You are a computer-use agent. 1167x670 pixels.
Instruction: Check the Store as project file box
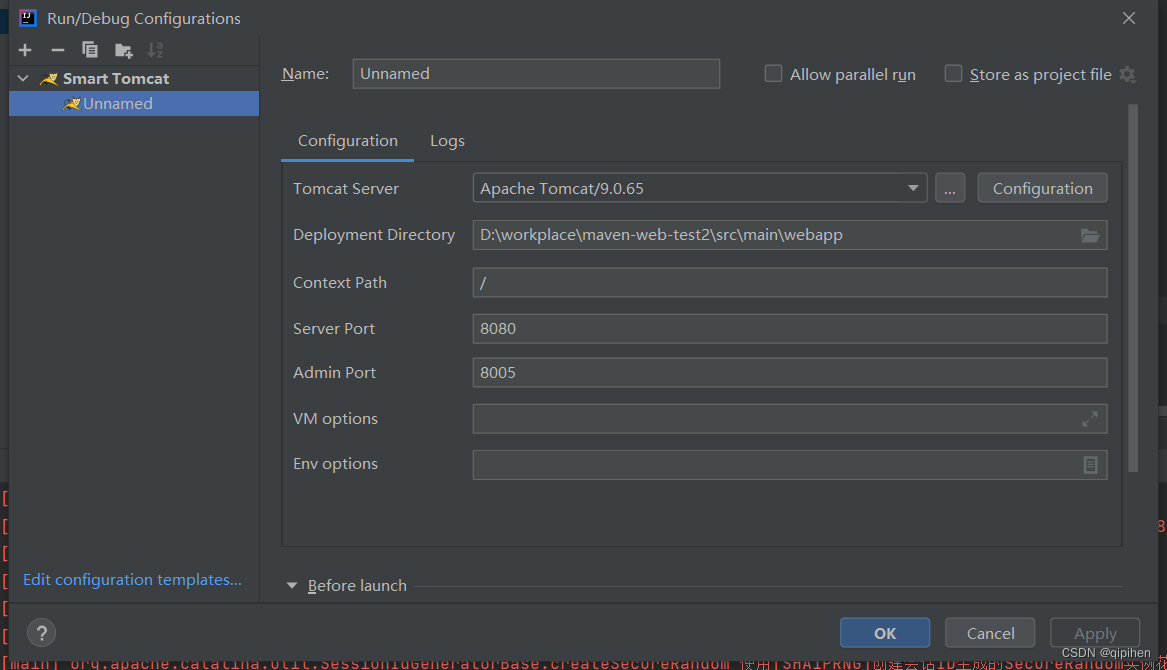(x=953, y=74)
